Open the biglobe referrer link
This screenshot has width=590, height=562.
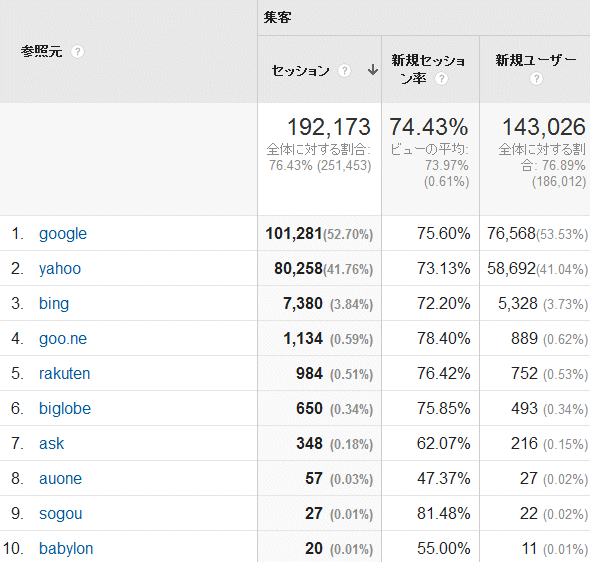[x=65, y=409]
